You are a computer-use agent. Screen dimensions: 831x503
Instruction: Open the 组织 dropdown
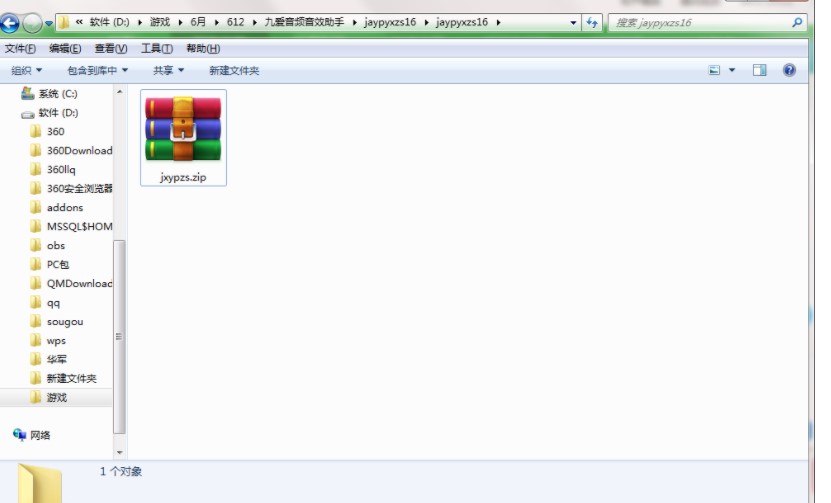26,70
